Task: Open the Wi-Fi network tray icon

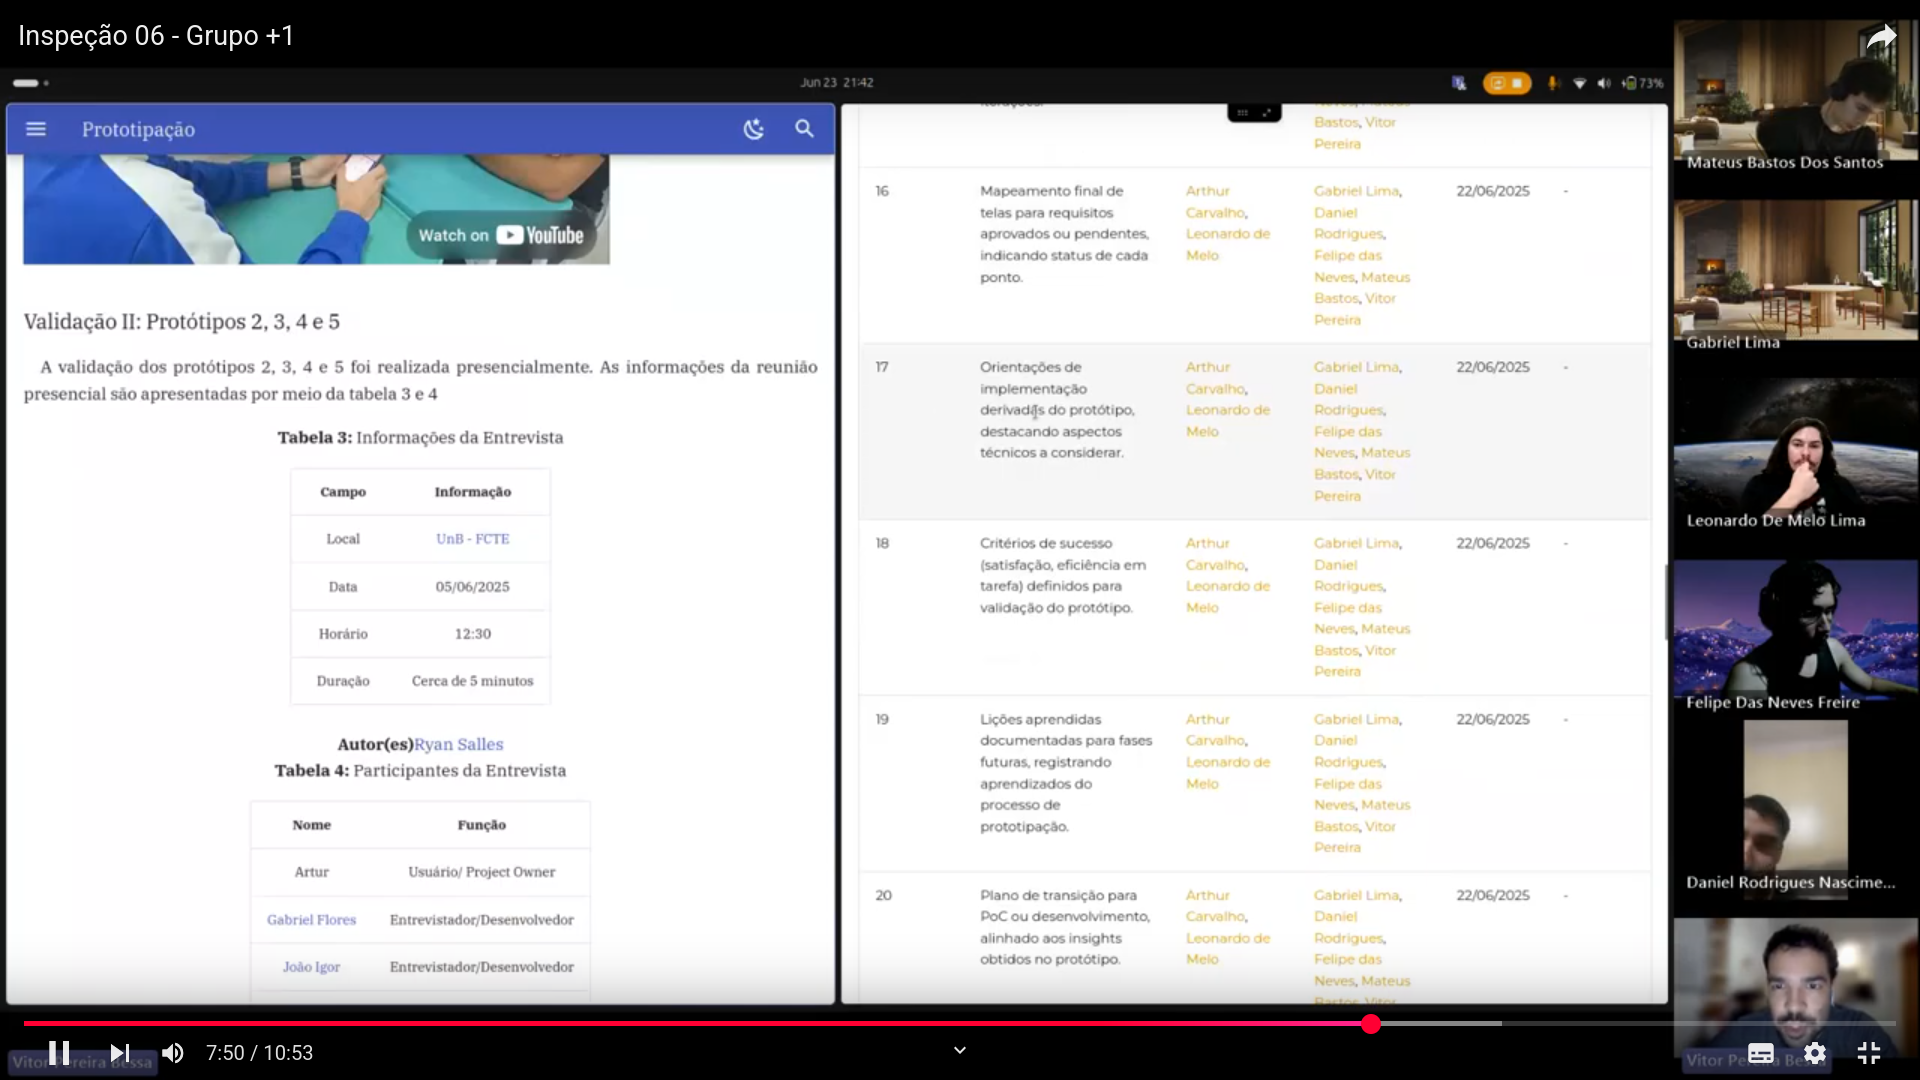Action: 1580,83
